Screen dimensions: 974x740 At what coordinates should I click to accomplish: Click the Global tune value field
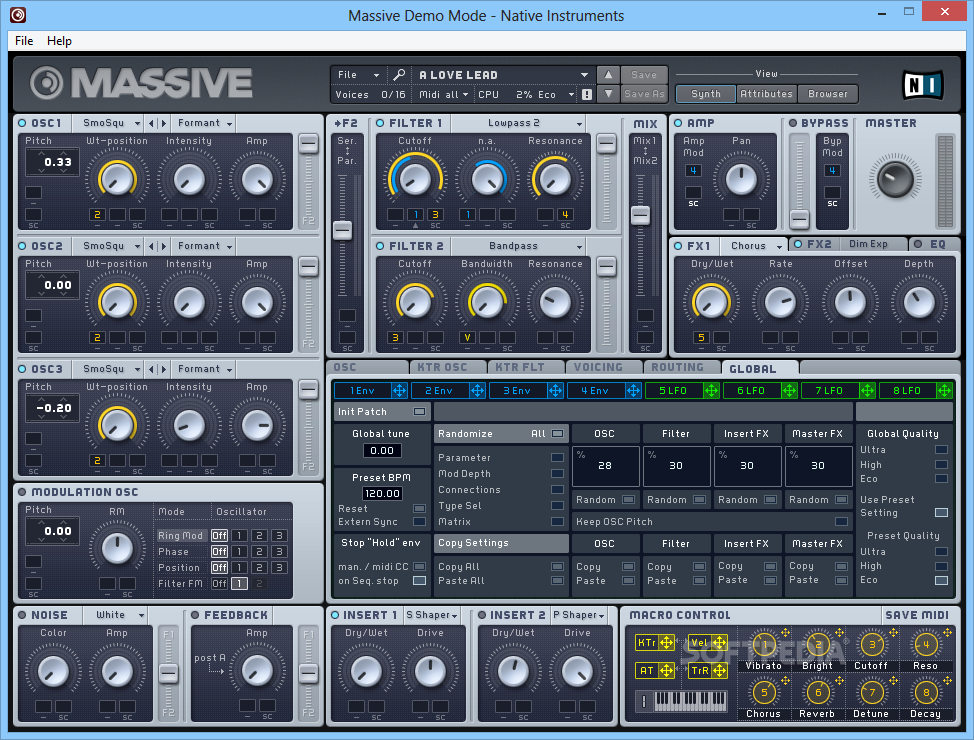(382, 450)
